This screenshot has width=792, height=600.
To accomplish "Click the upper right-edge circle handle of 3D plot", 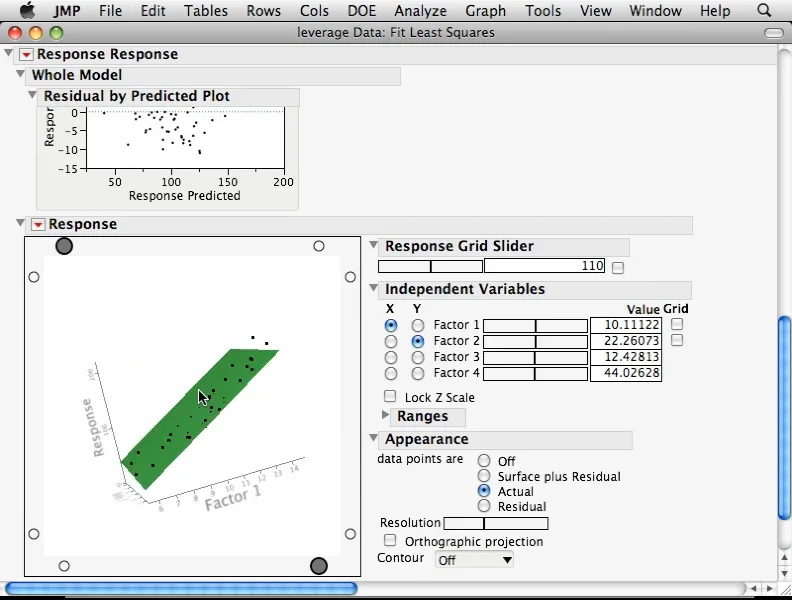I will pos(350,277).
